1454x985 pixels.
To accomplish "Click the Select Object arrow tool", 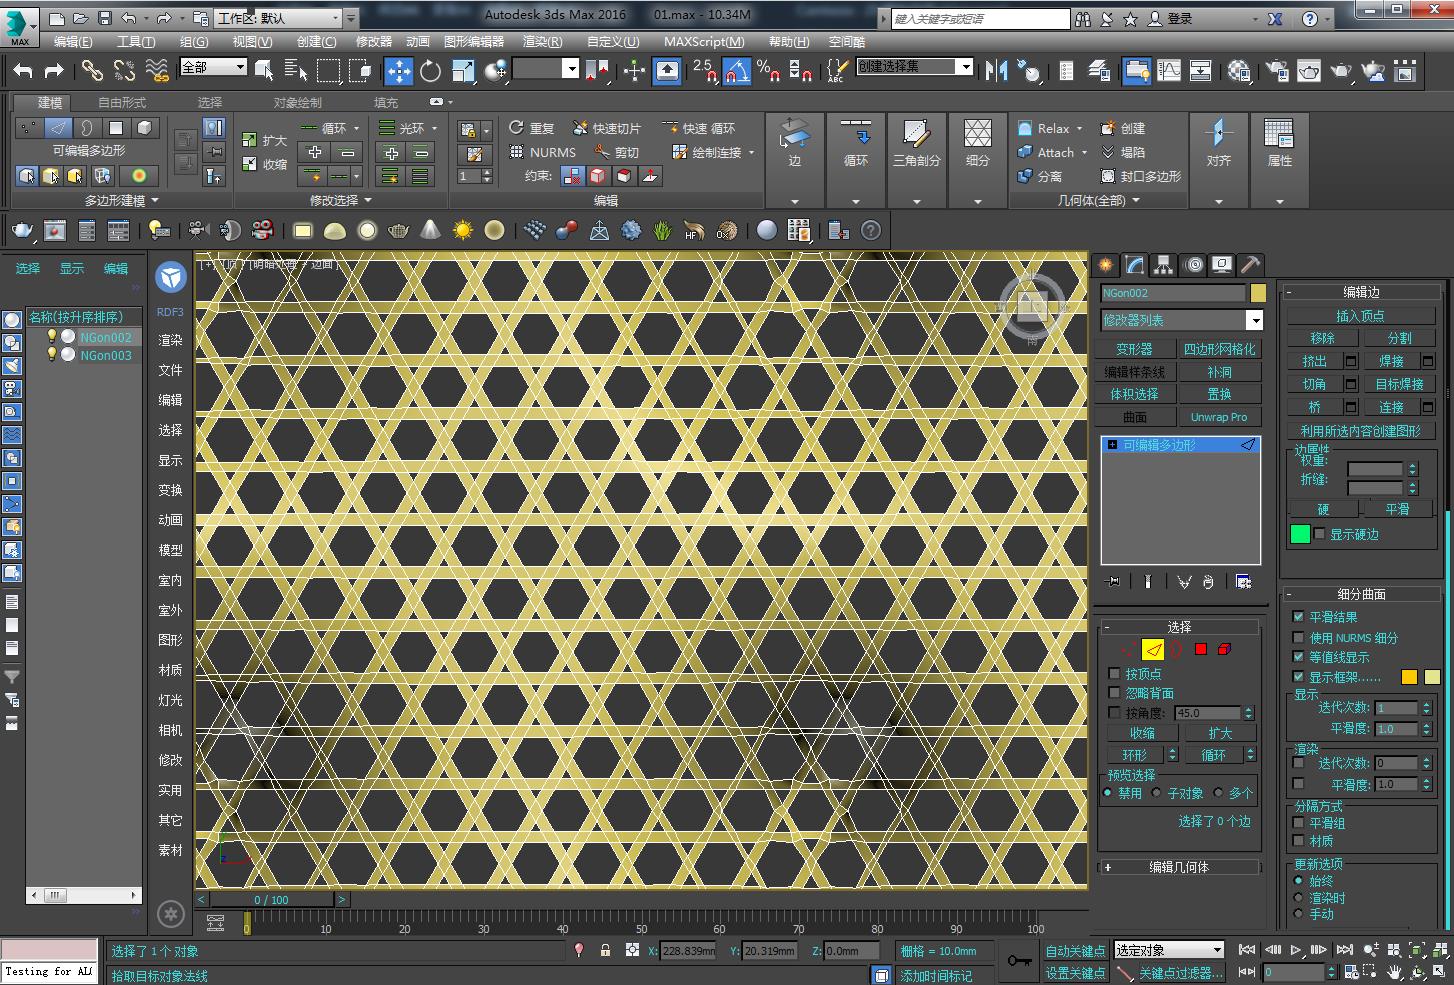I will pyautogui.click(x=264, y=70).
